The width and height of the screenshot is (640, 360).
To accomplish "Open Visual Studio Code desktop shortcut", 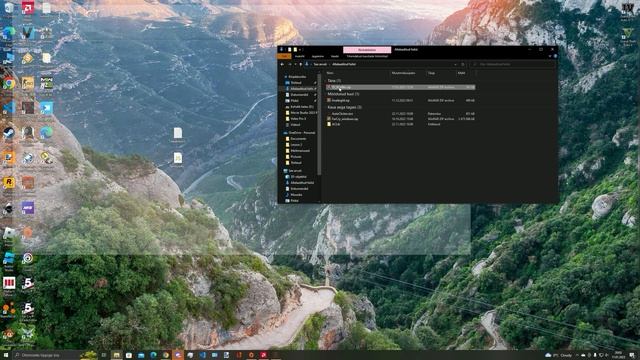I will [x=9, y=108].
